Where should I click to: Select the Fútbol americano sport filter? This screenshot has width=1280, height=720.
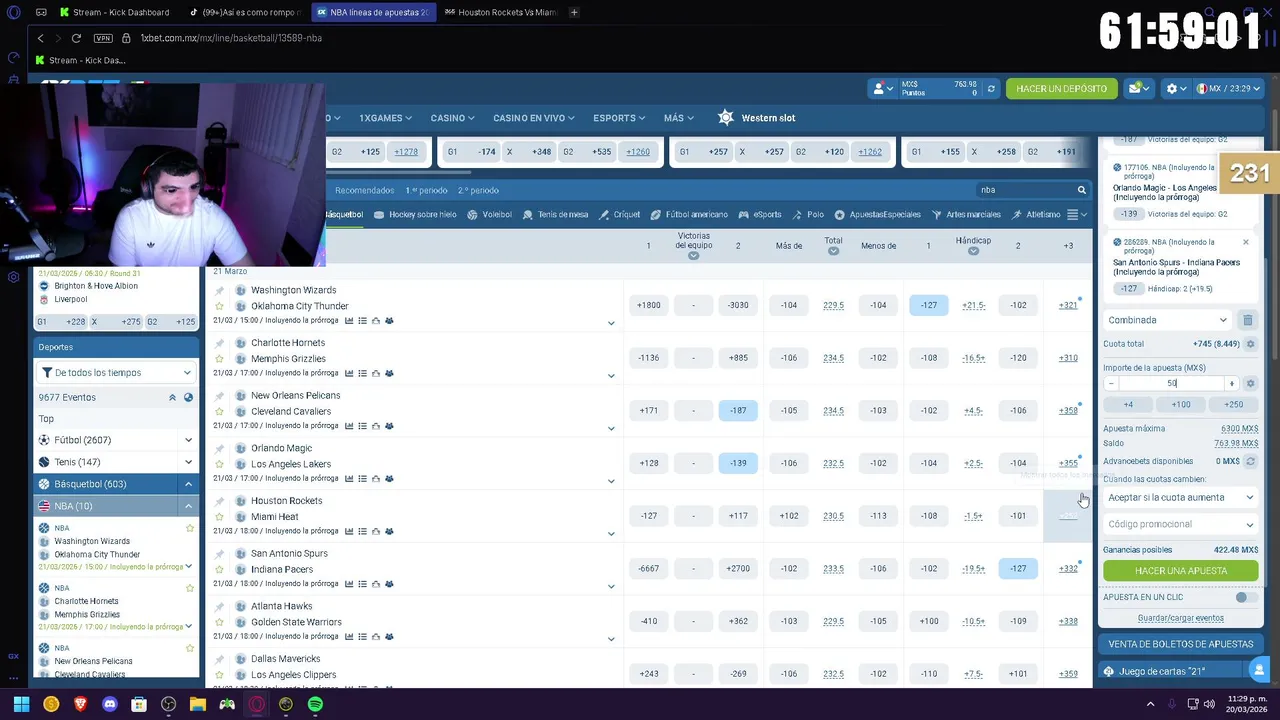[x=689, y=214]
